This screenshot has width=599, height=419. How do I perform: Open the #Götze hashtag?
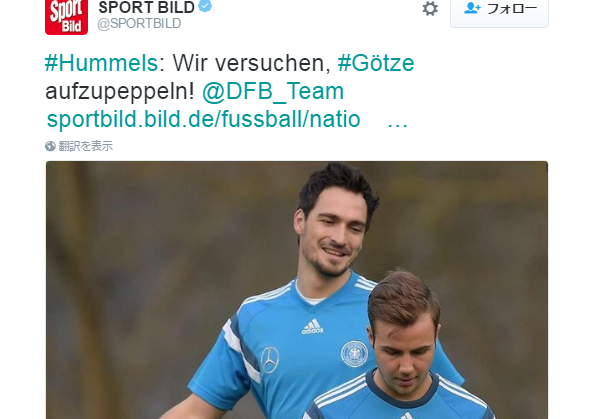pos(376,63)
